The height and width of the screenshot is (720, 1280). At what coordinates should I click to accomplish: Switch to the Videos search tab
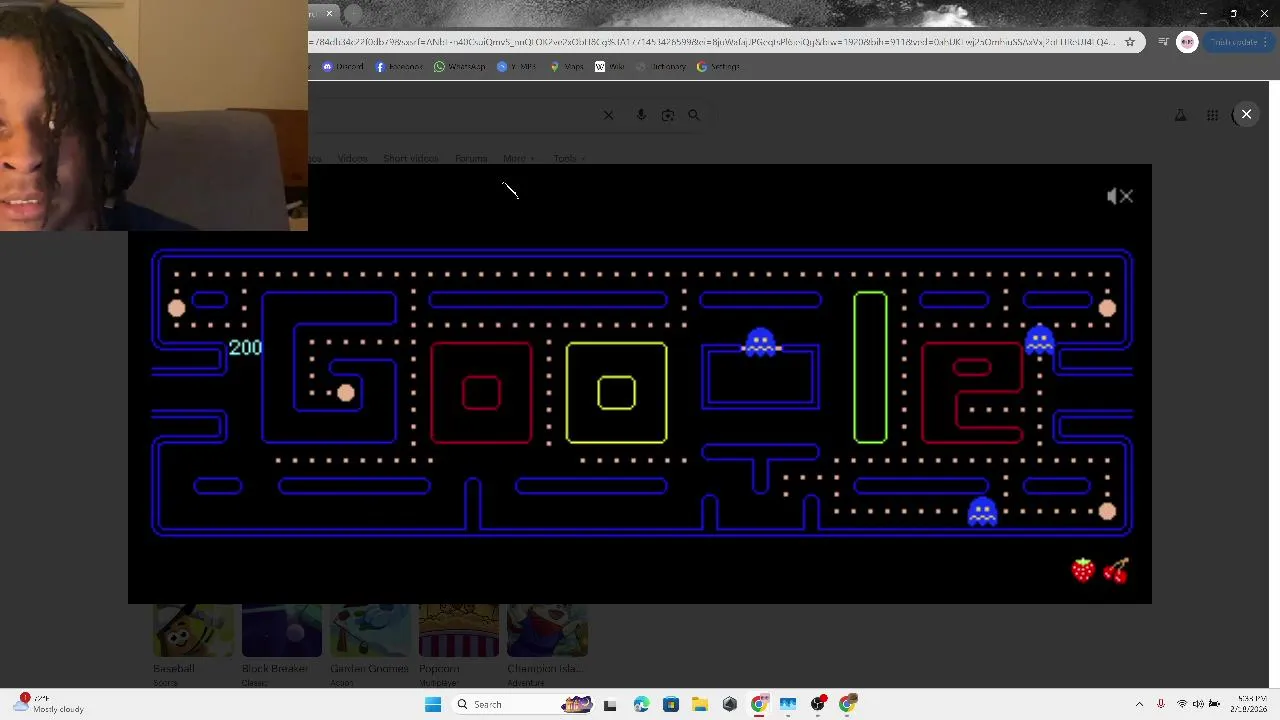pos(352,158)
